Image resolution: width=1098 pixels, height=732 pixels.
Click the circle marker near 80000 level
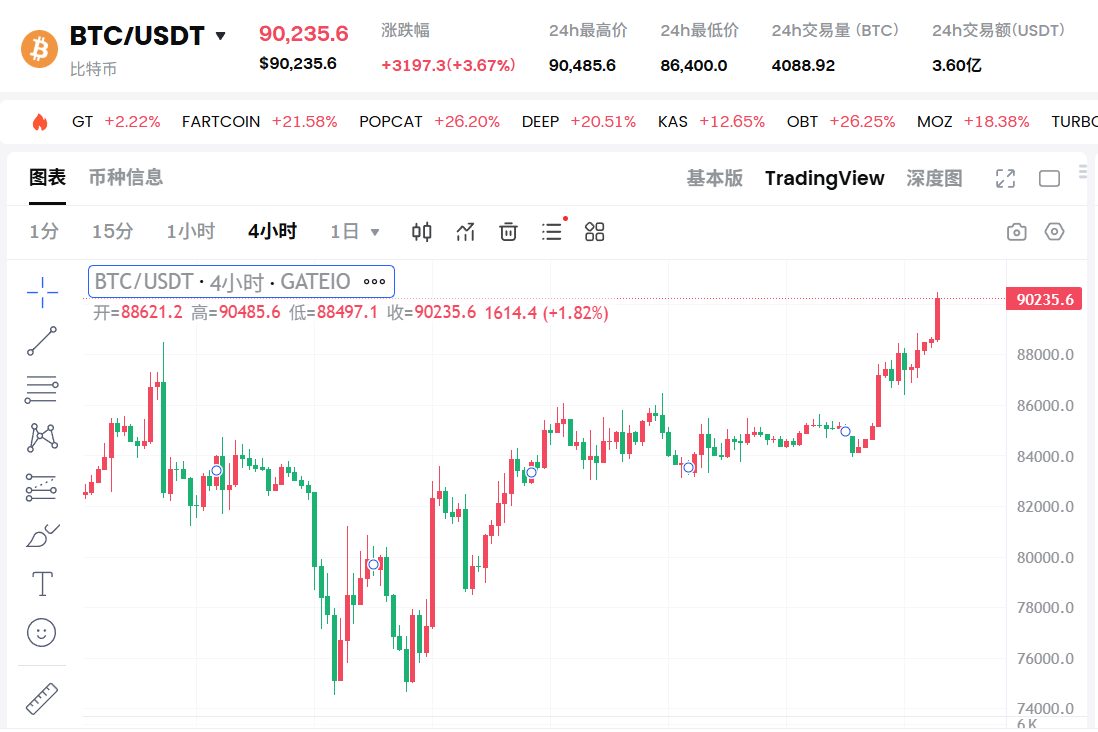[373, 565]
